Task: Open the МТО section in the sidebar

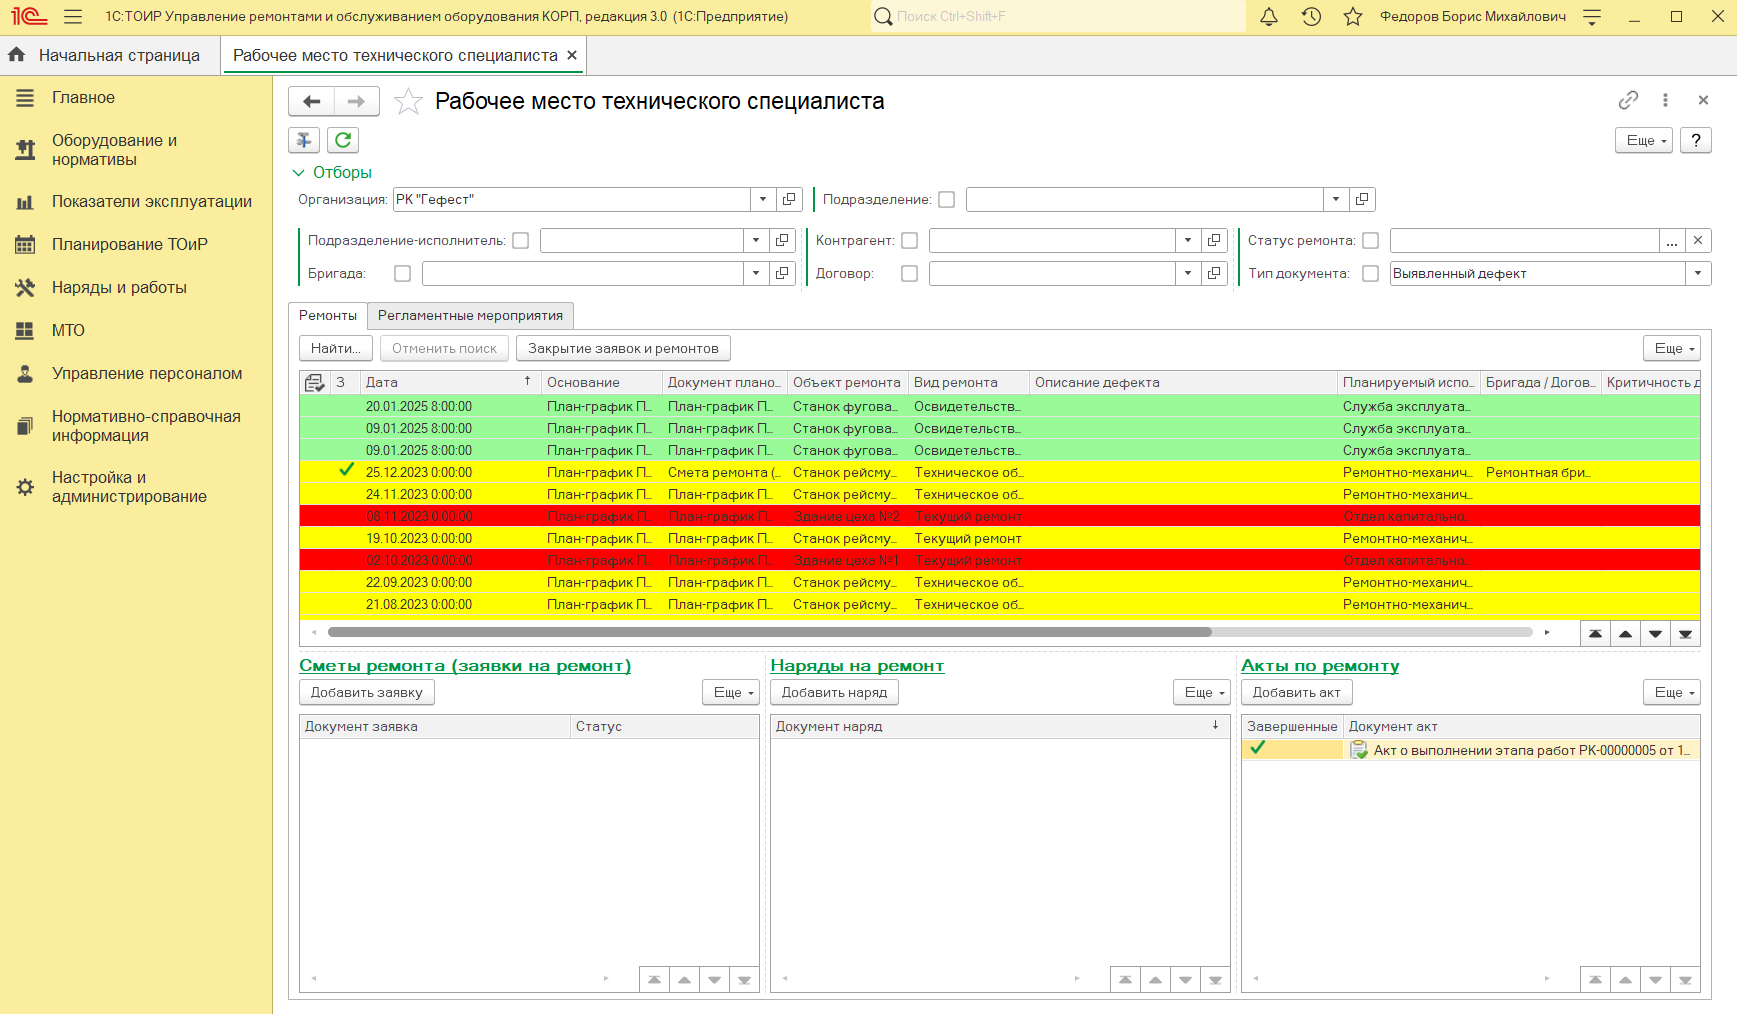Action: coord(68,330)
